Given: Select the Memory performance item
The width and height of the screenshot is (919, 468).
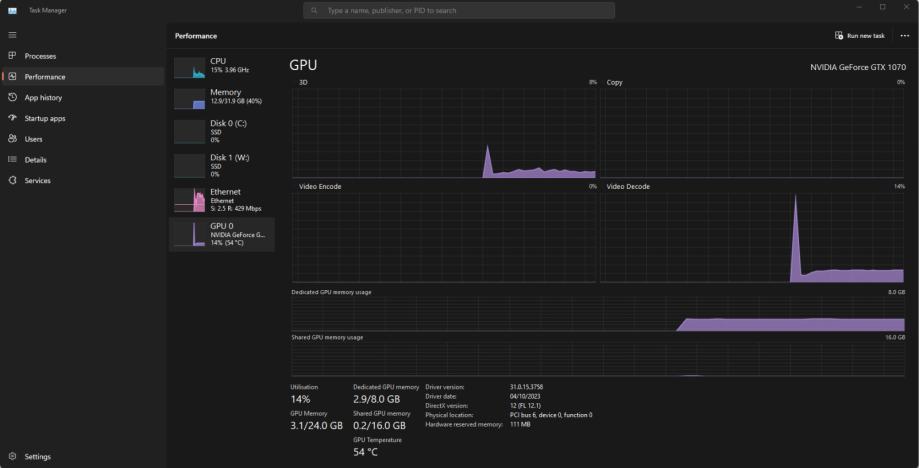Looking at the screenshot, I should pyautogui.click(x=222, y=98).
